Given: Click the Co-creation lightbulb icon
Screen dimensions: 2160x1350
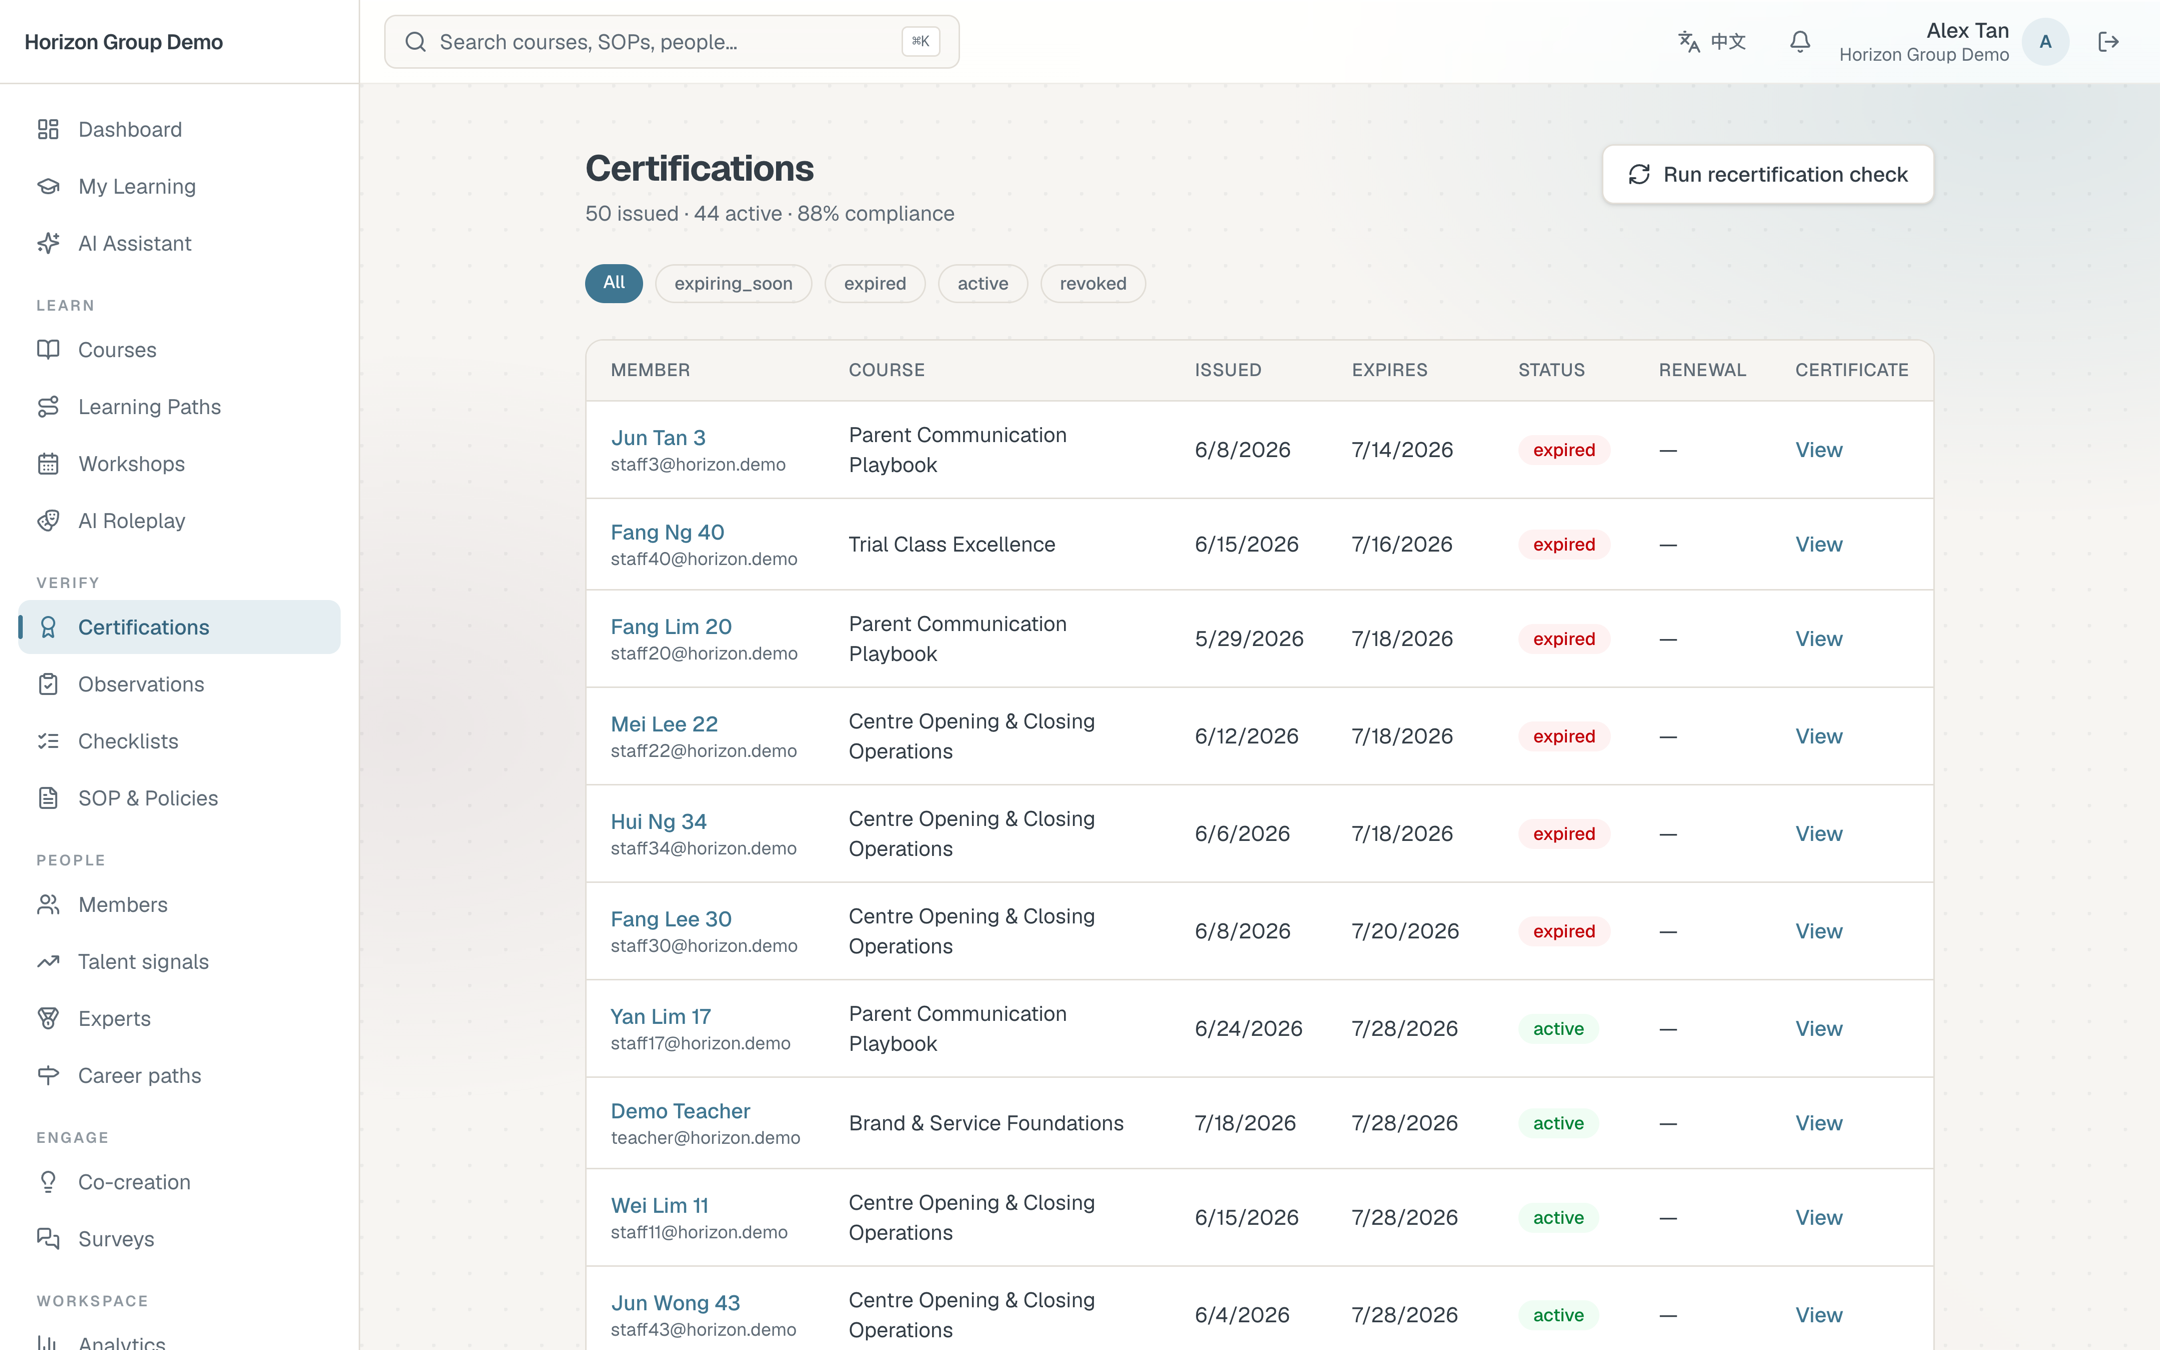Looking at the screenshot, I should (x=48, y=1182).
